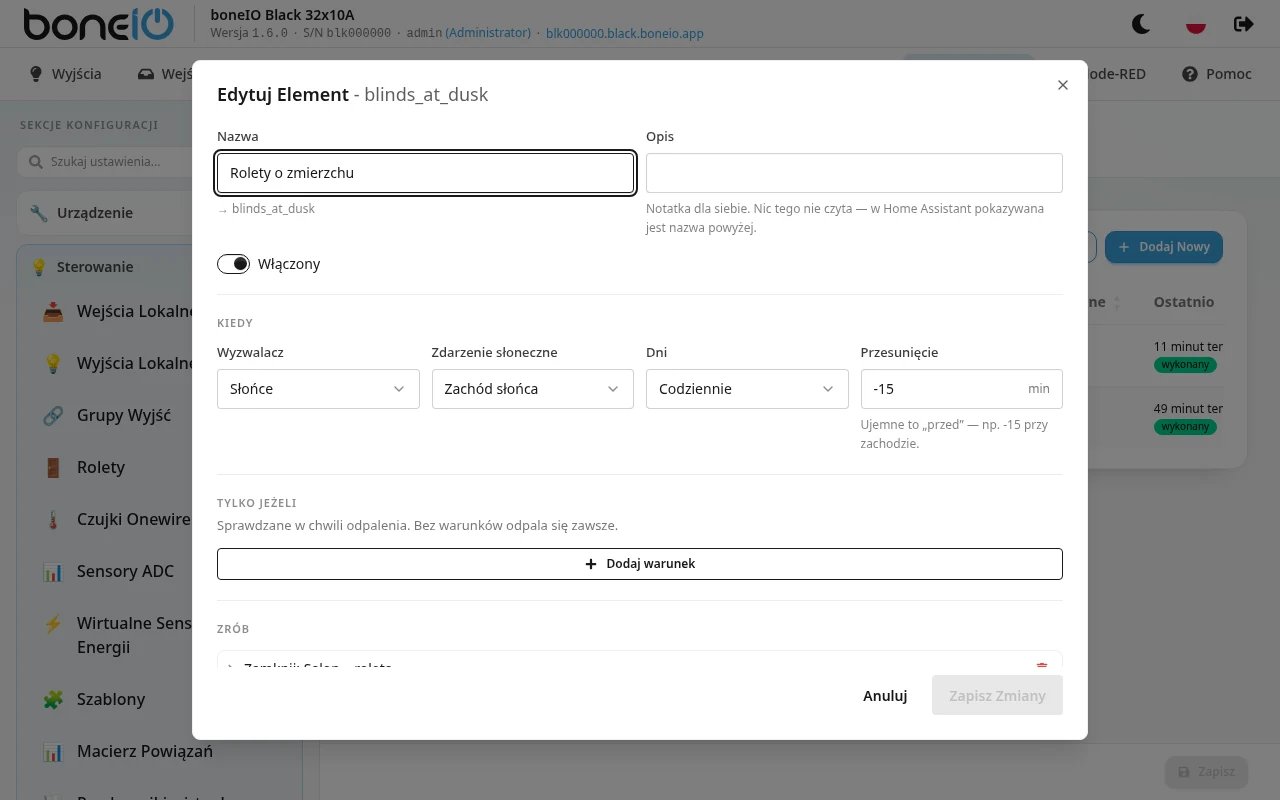Click the Opis description field
This screenshot has height=800, width=1280.
854,173
